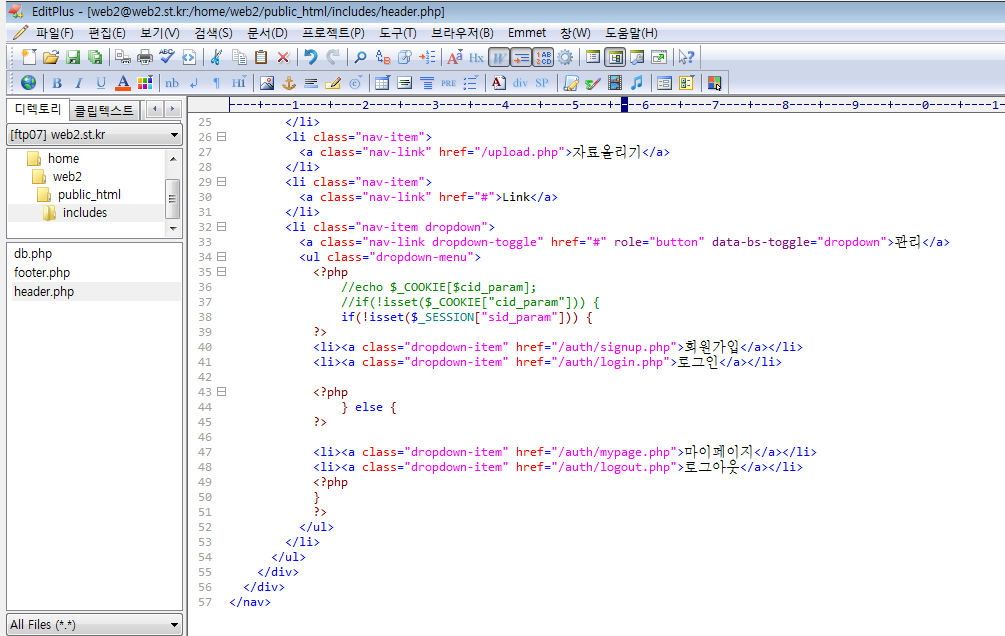Toggle line numbers 1AB 2CD button
This screenshot has width=1005, height=636.
(543, 57)
